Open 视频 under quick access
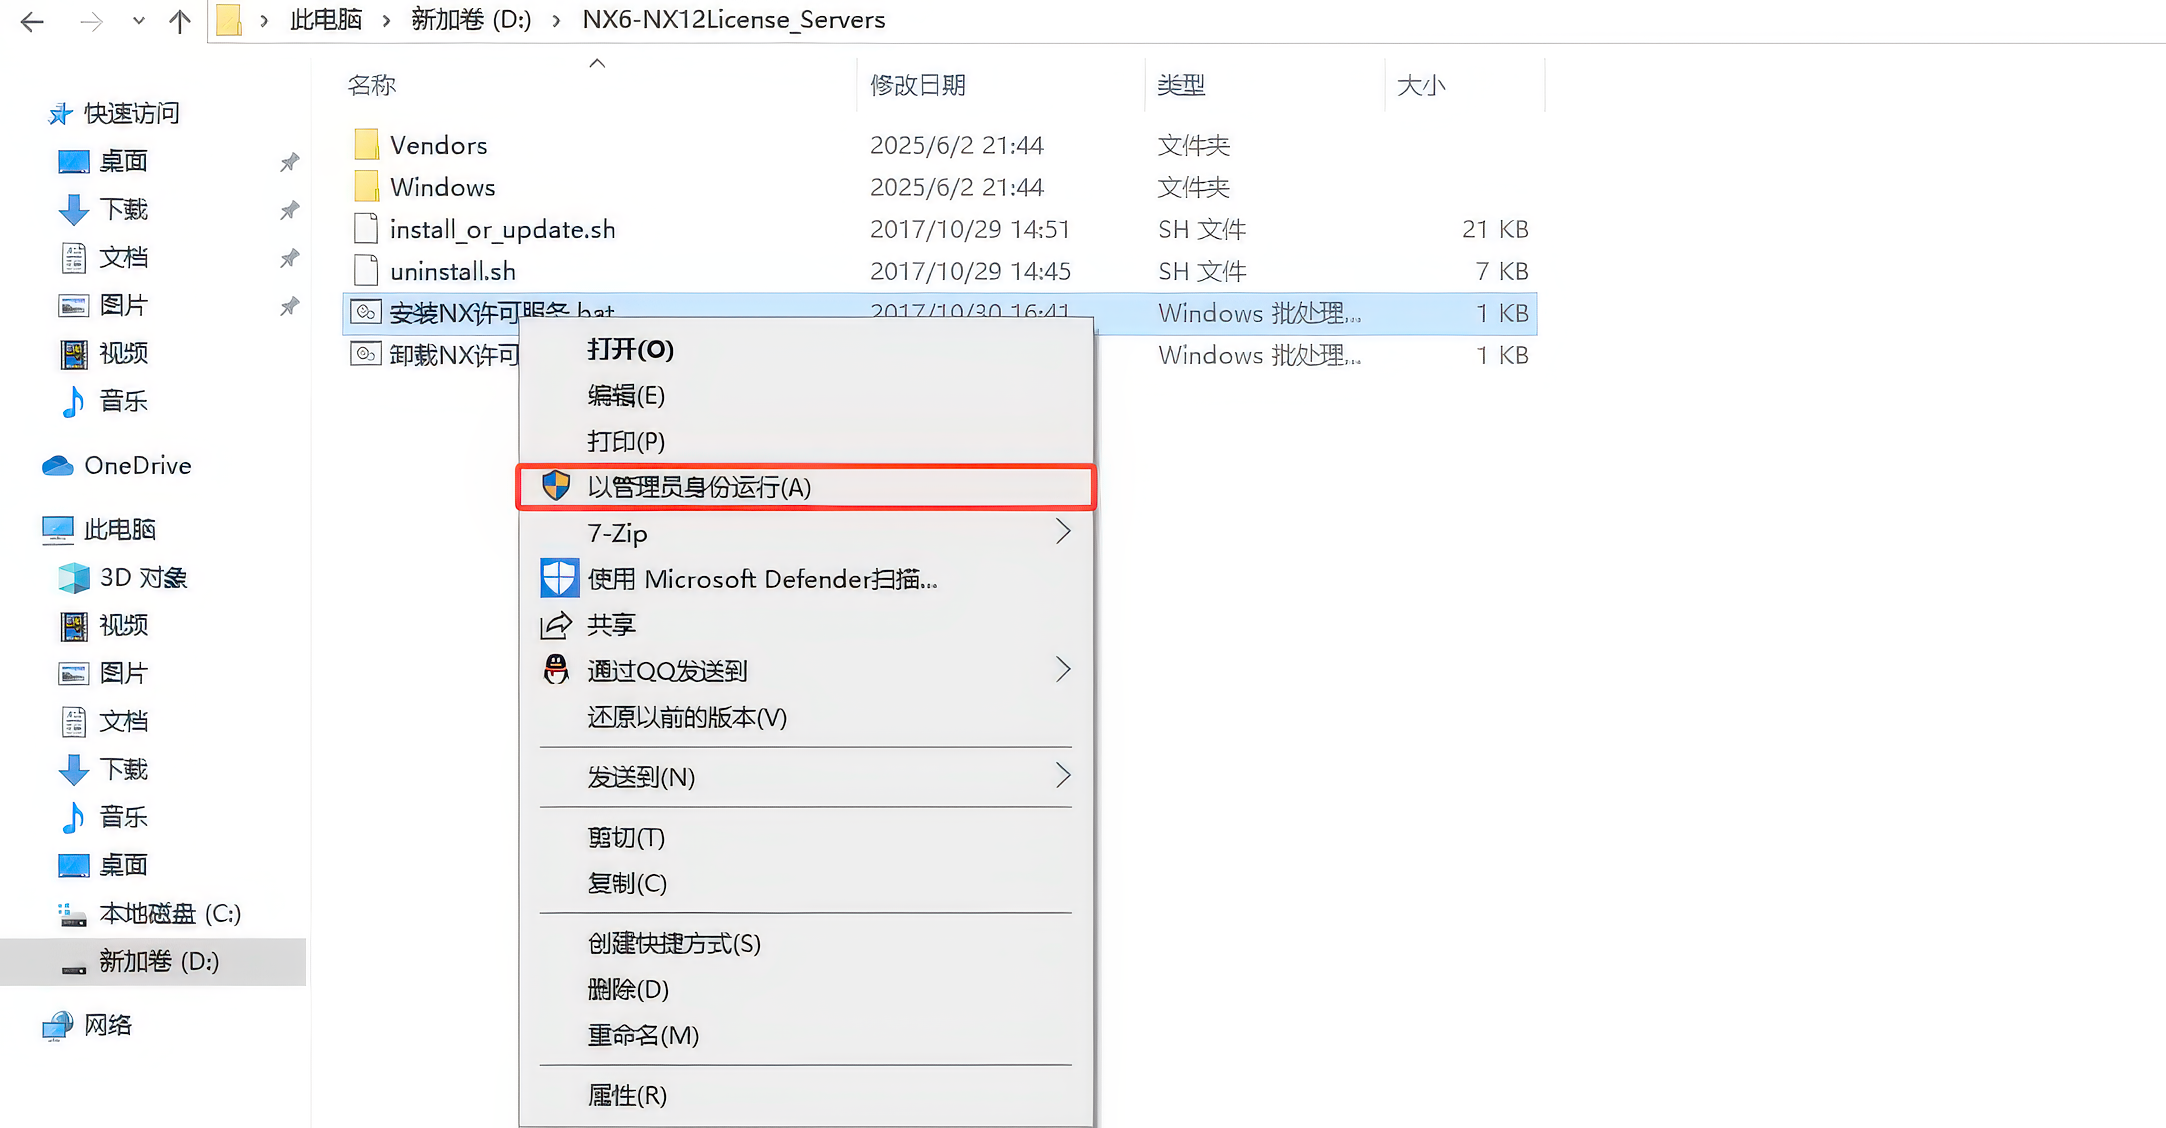Screen dimensions: 2166x1128 click(x=123, y=353)
